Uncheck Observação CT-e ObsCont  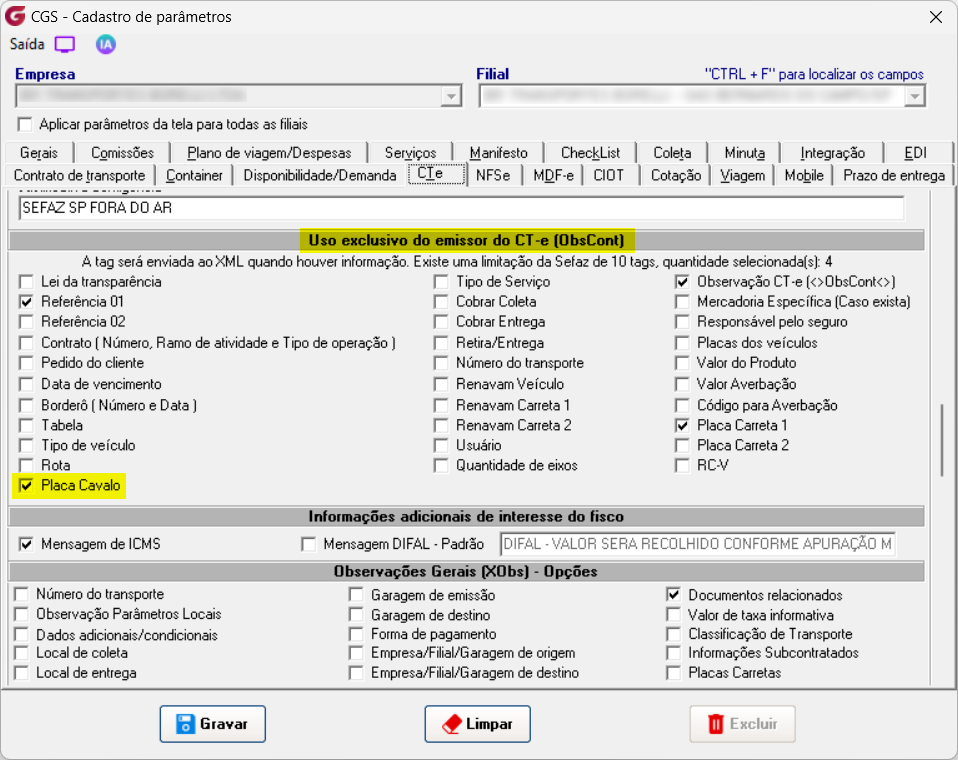pos(682,282)
